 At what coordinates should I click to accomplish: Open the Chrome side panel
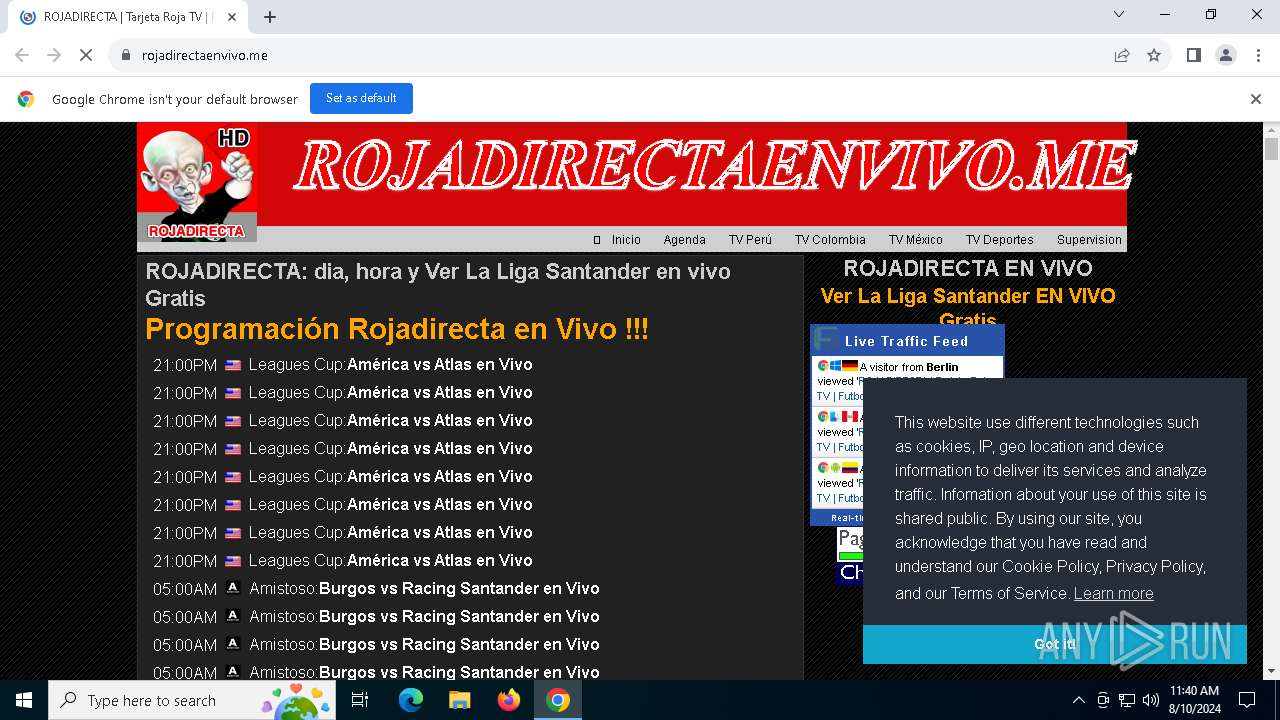click(1194, 56)
